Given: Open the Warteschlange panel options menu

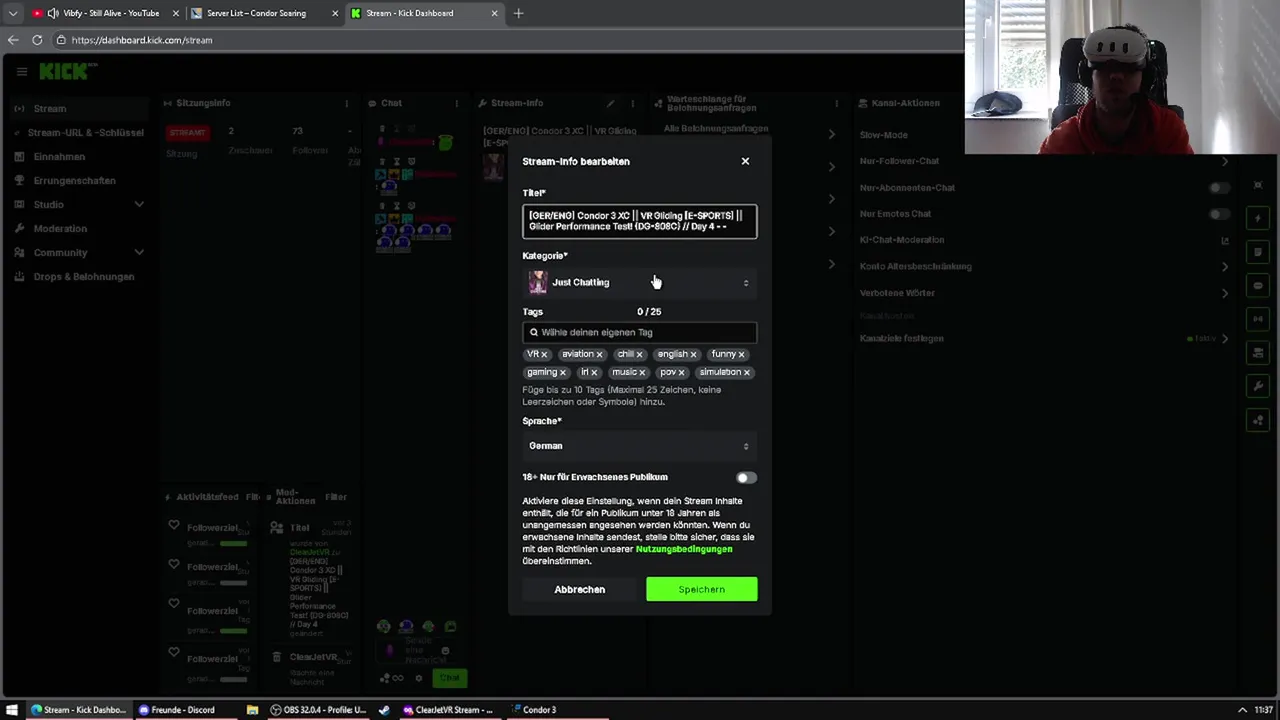Looking at the screenshot, I should (835, 103).
